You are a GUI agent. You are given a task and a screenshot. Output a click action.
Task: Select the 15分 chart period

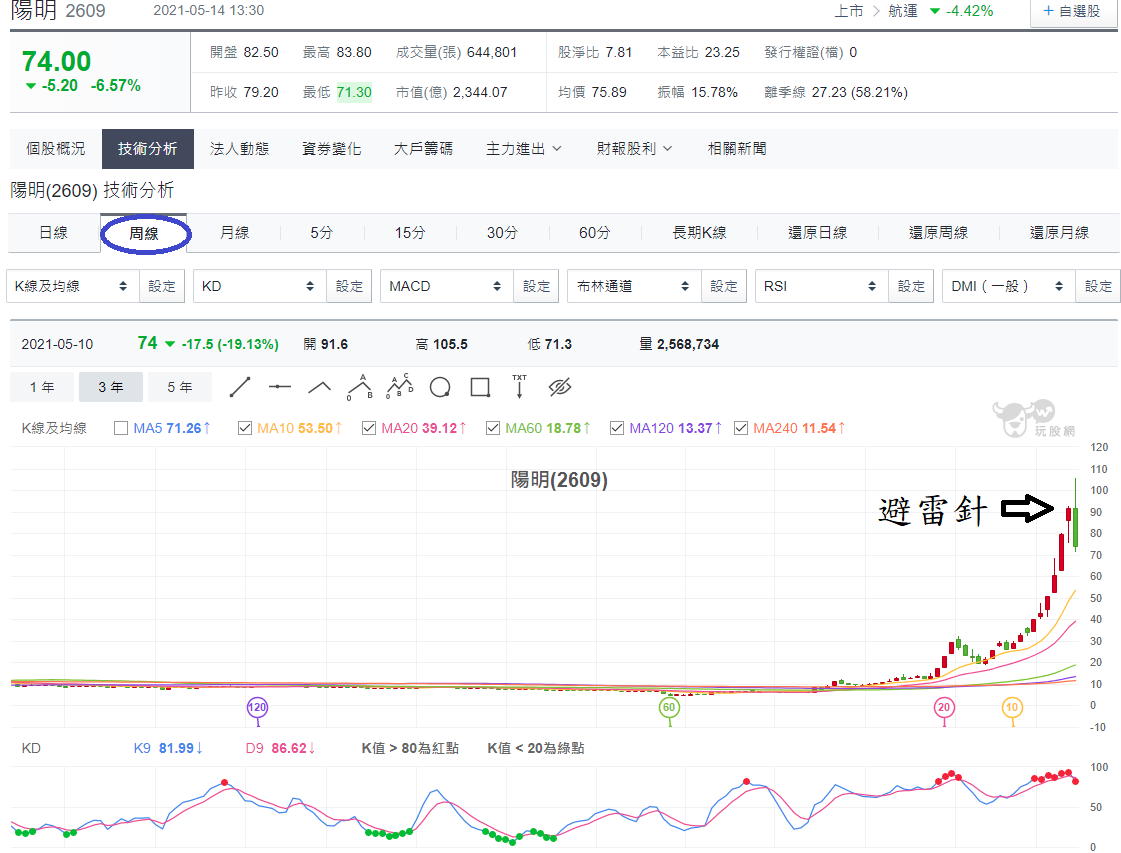coord(410,233)
